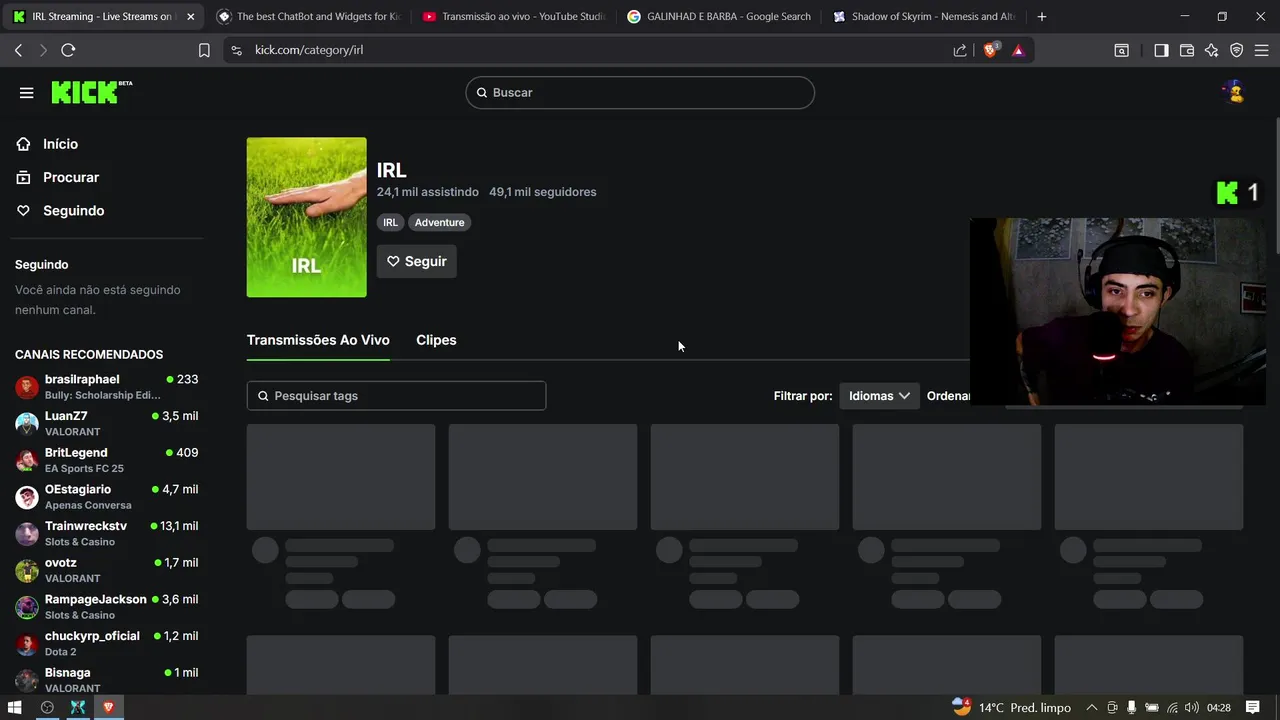Image resolution: width=1280 pixels, height=720 pixels.
Task: Open the tab search icon in toolbar
Action: [1122, 50]
